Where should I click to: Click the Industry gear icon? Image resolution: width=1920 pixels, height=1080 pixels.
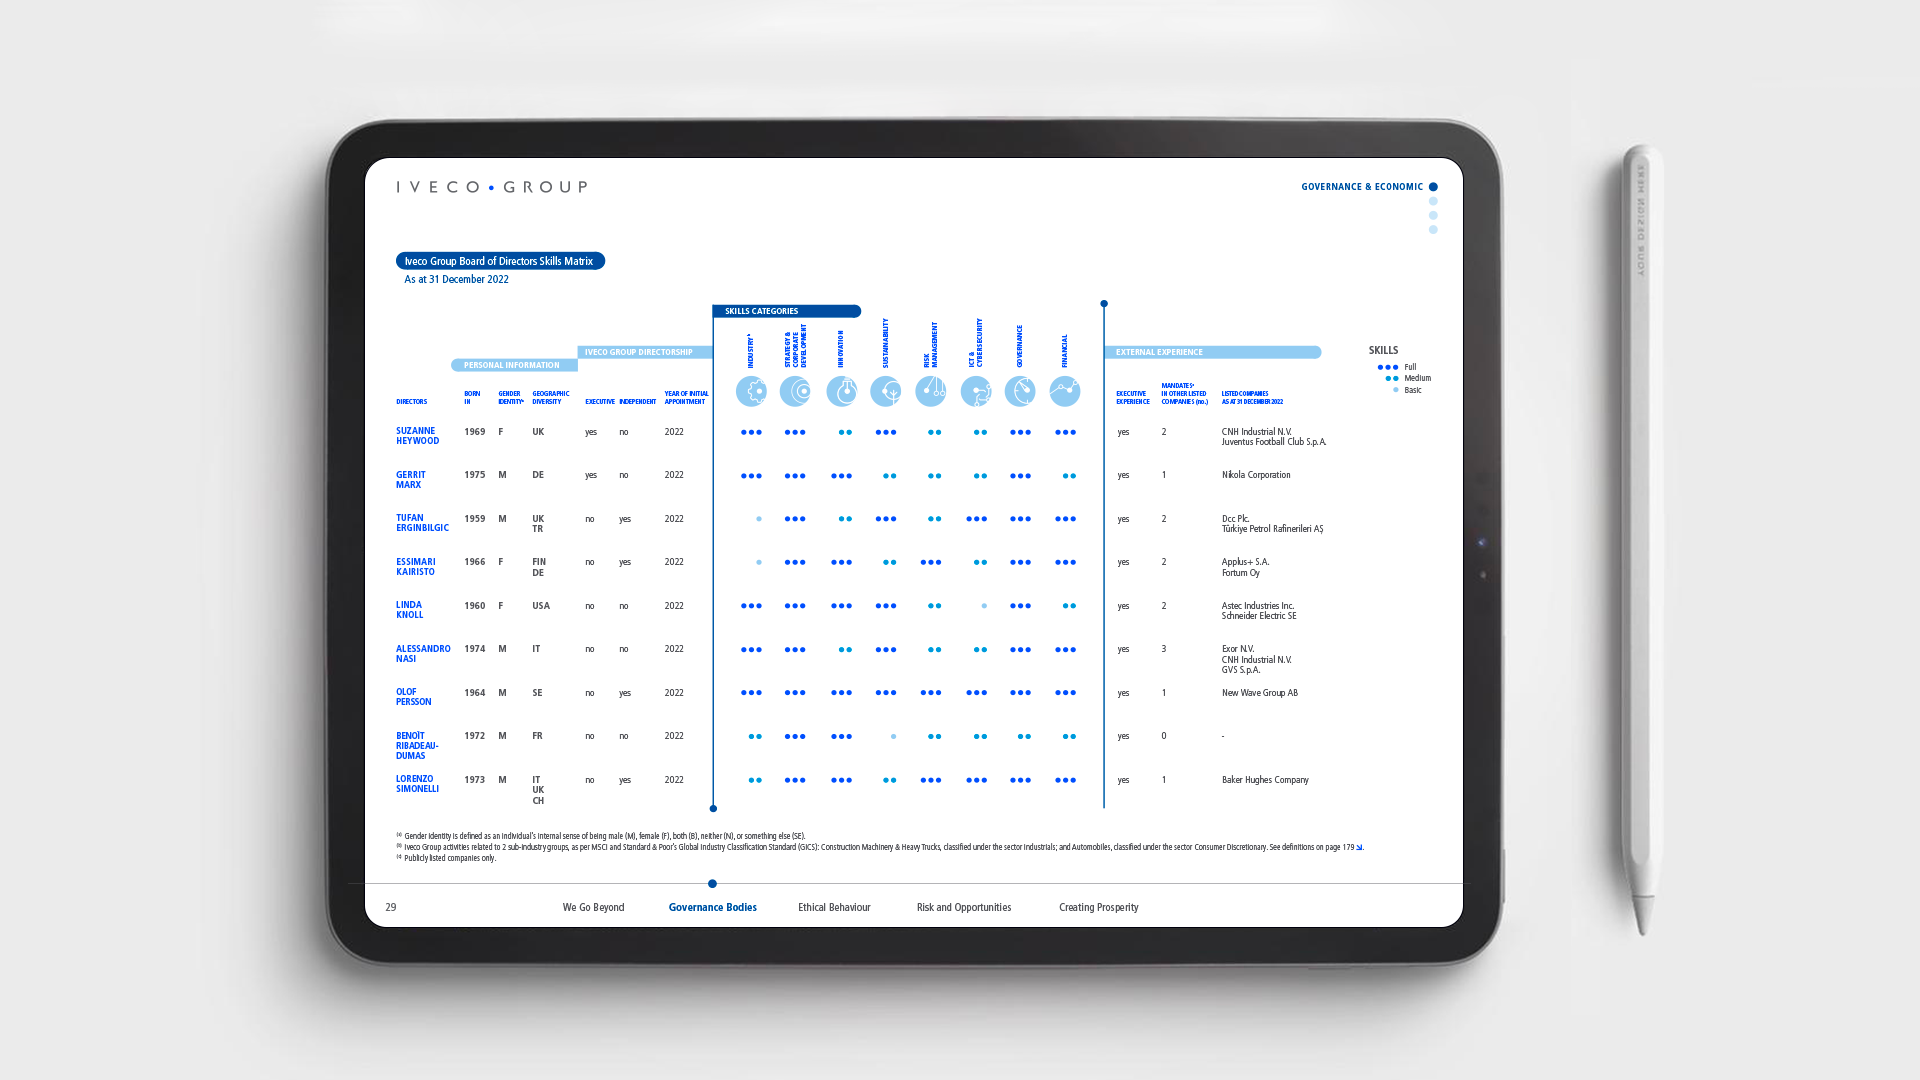[751, 391]
